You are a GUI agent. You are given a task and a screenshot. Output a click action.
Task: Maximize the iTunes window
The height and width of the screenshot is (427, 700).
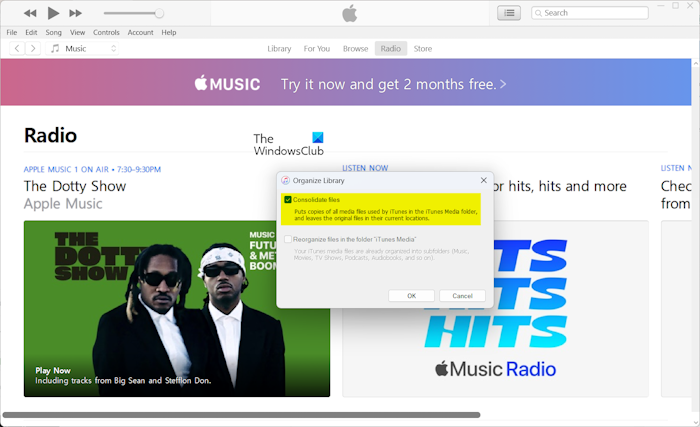click(675, 6)
